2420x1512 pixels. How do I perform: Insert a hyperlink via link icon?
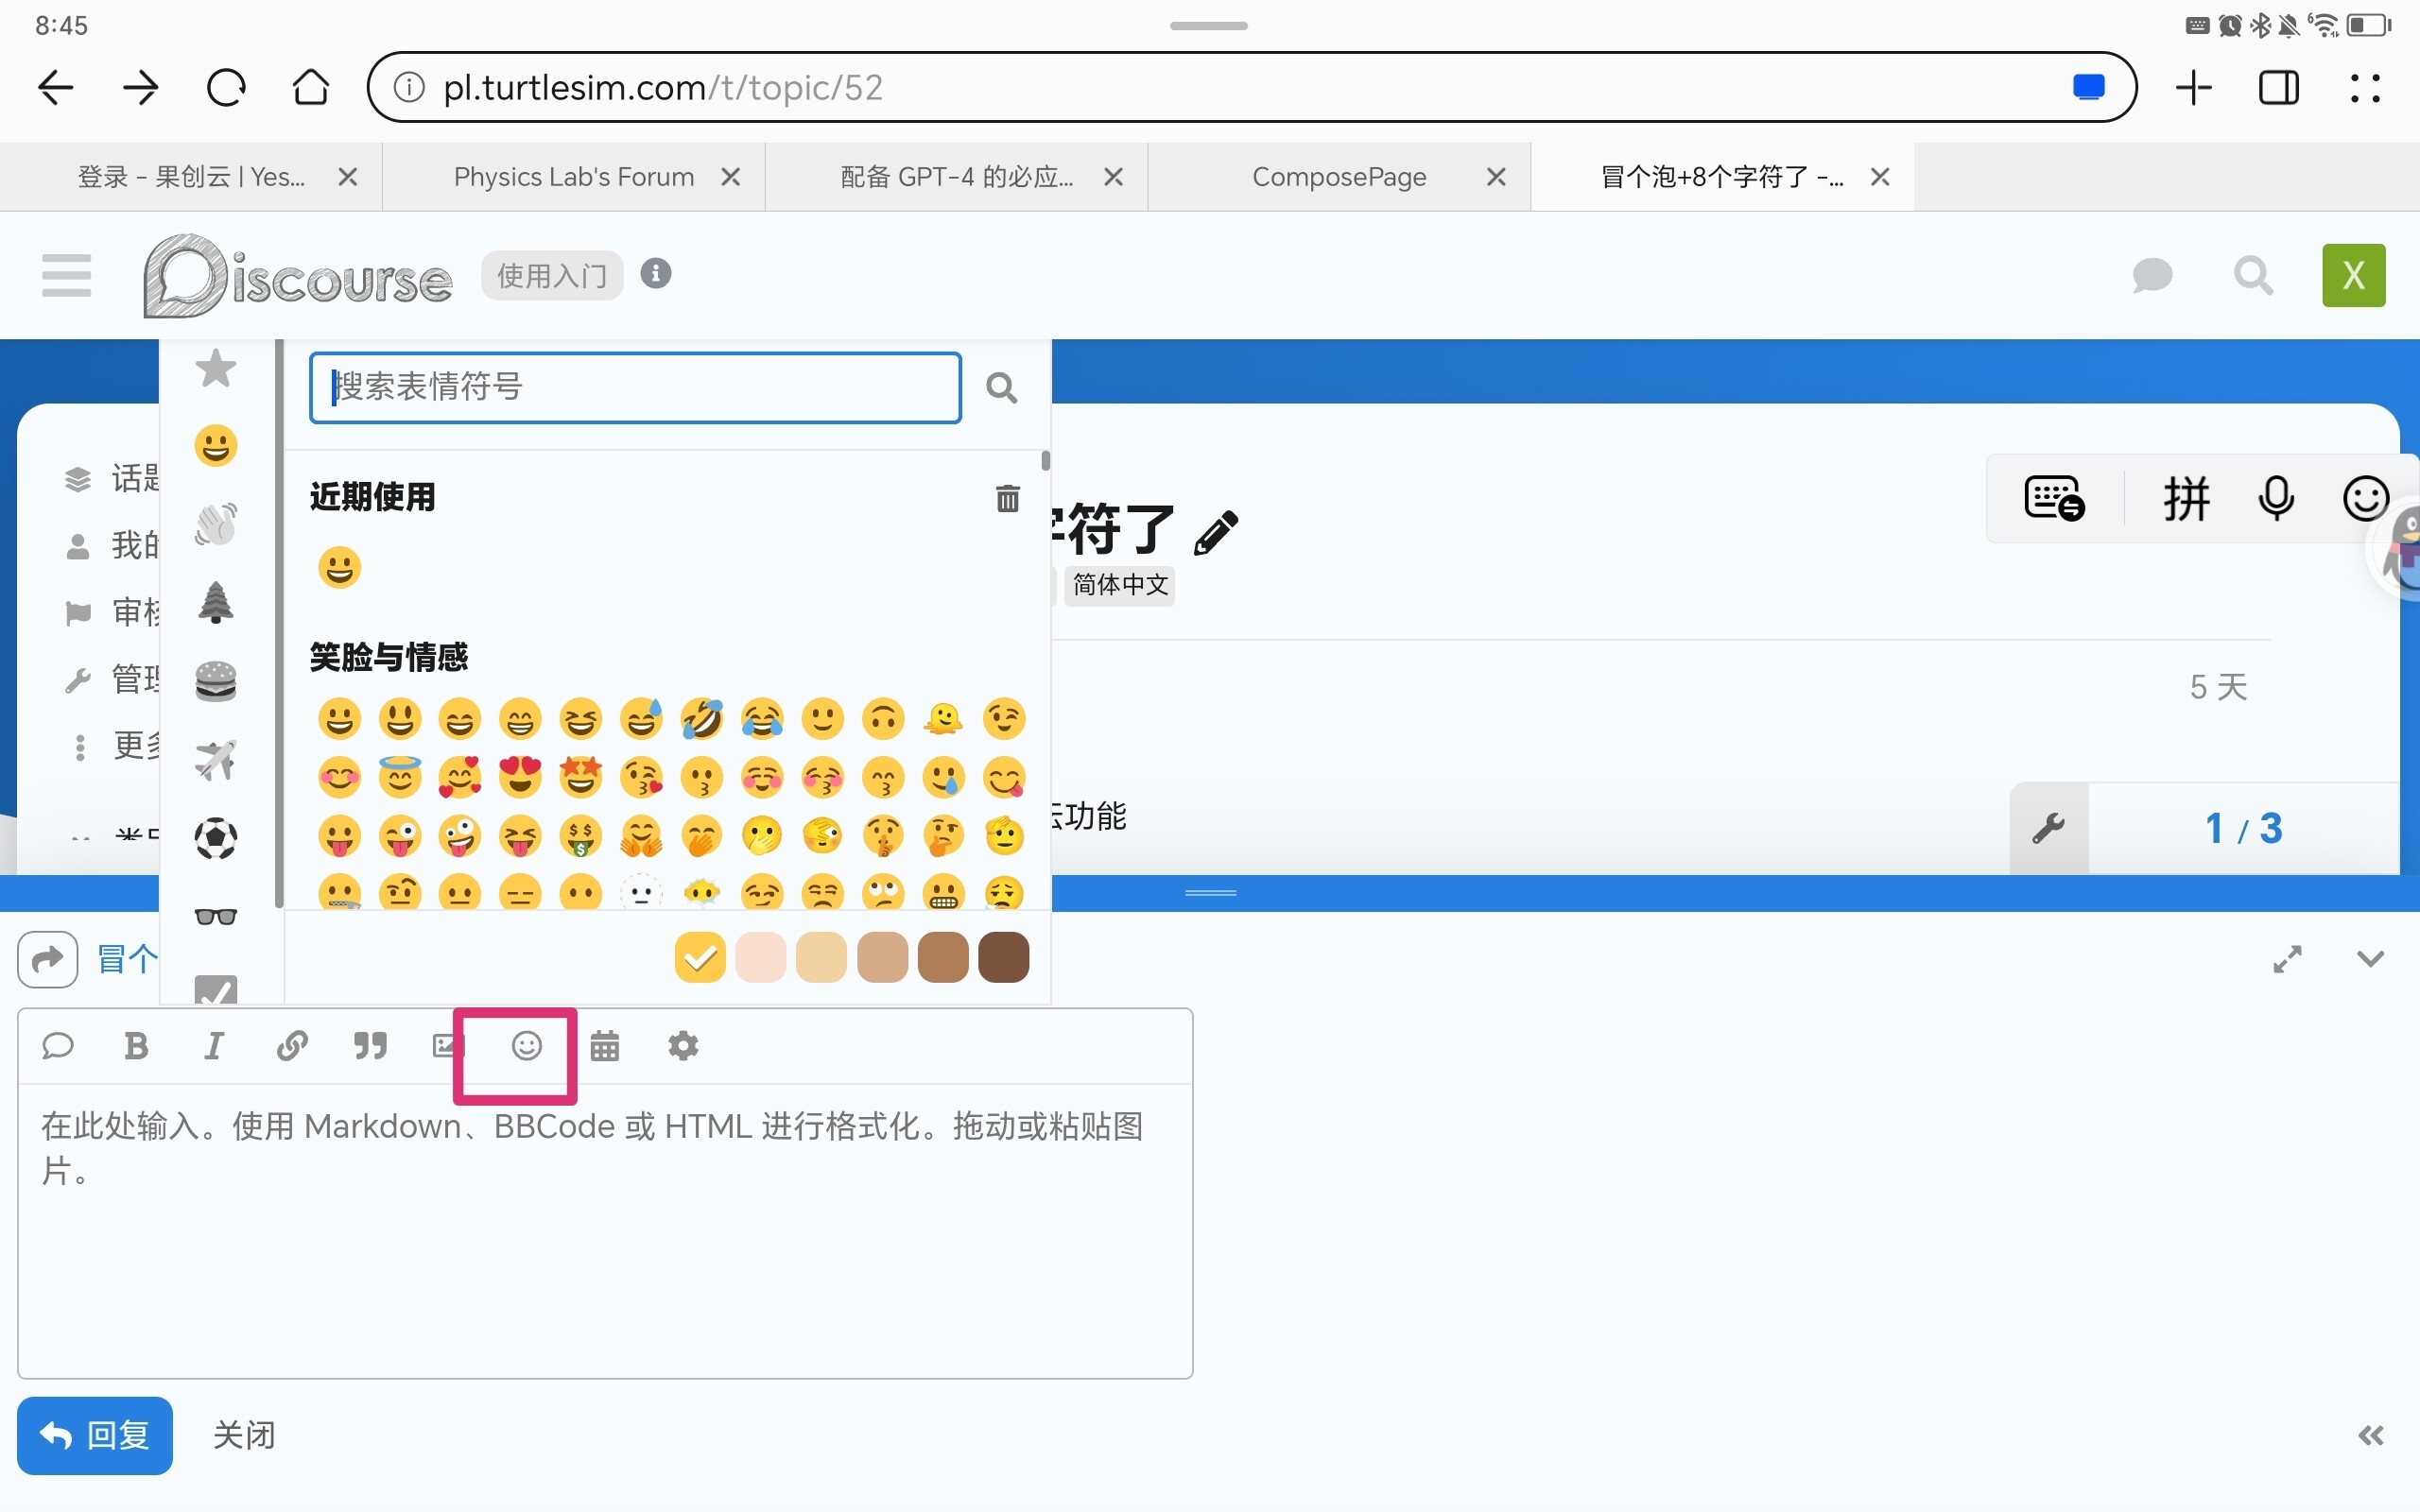pyautogui.click(x=291, y=1046)
